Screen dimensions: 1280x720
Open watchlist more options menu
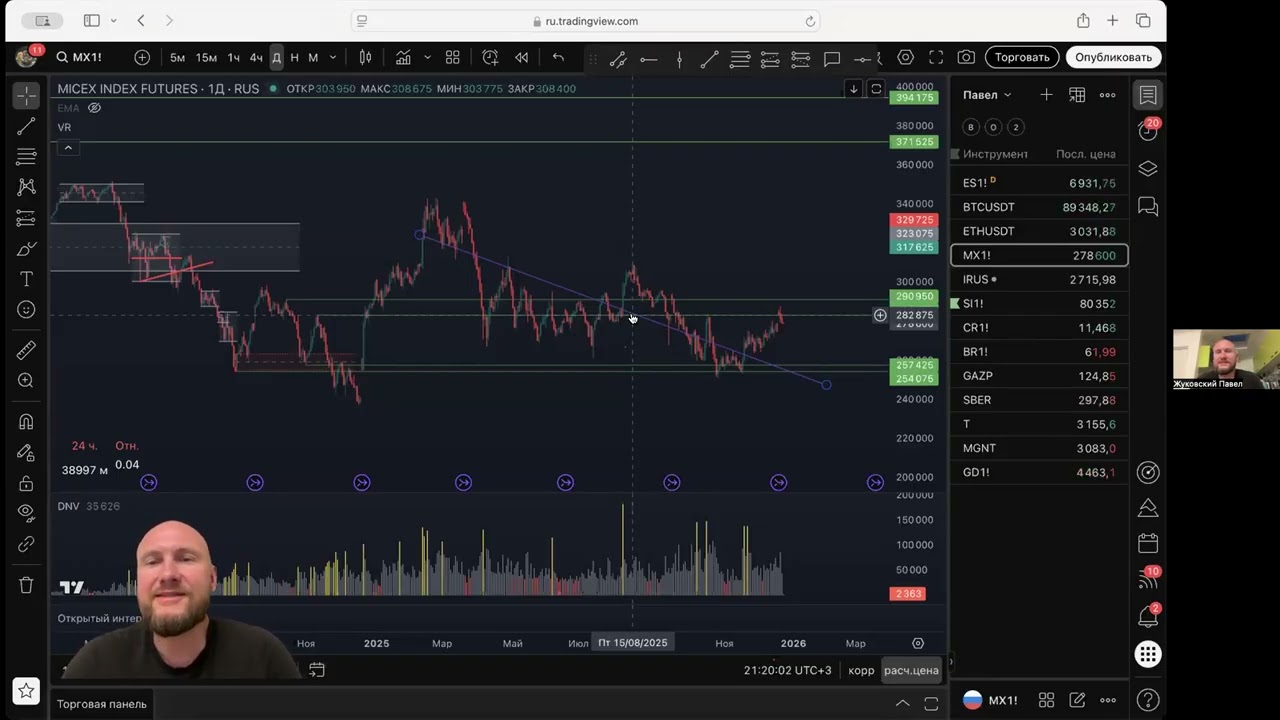pyautogui.click(x=1107, y=95)
